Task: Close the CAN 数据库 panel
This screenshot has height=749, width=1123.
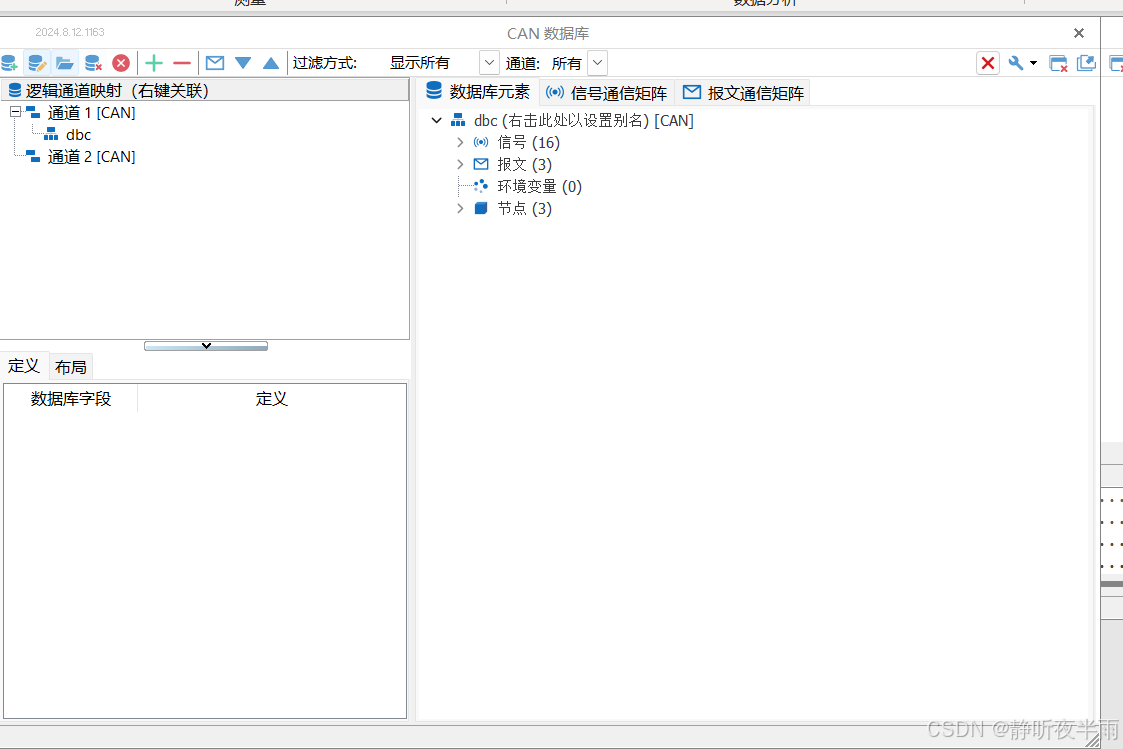Action: (1079, 33)
